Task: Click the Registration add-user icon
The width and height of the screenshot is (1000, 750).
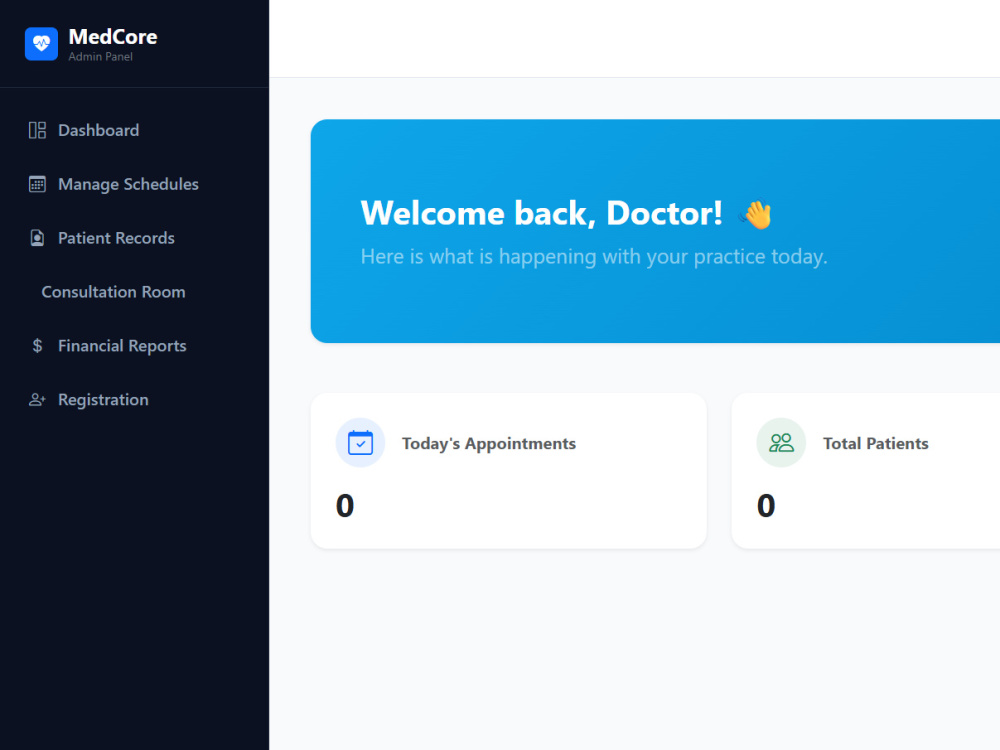Action: tap(37, 400)
